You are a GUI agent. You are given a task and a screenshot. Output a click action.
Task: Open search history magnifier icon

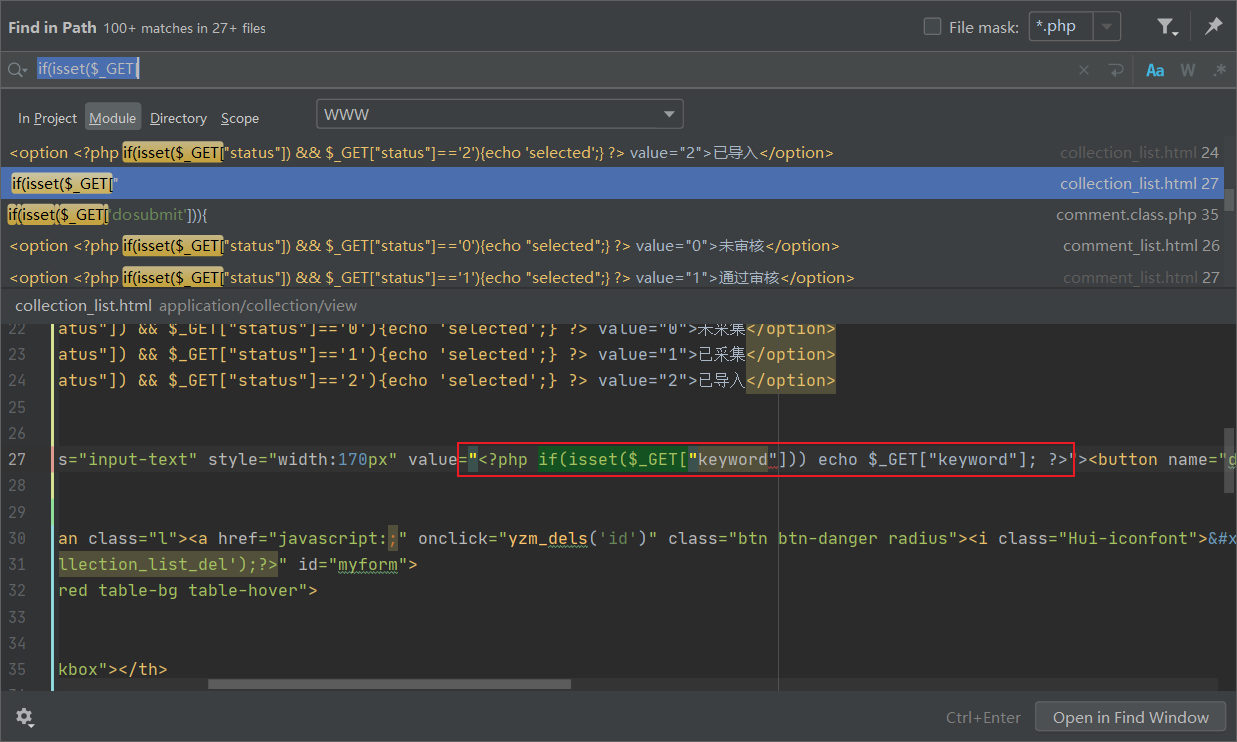tap(17, 70)
